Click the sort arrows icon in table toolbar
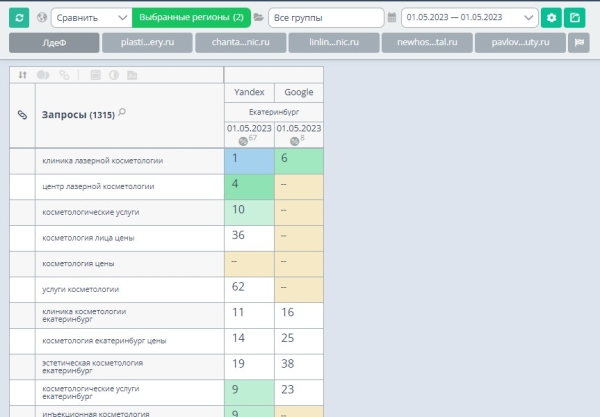 (22, 75)
